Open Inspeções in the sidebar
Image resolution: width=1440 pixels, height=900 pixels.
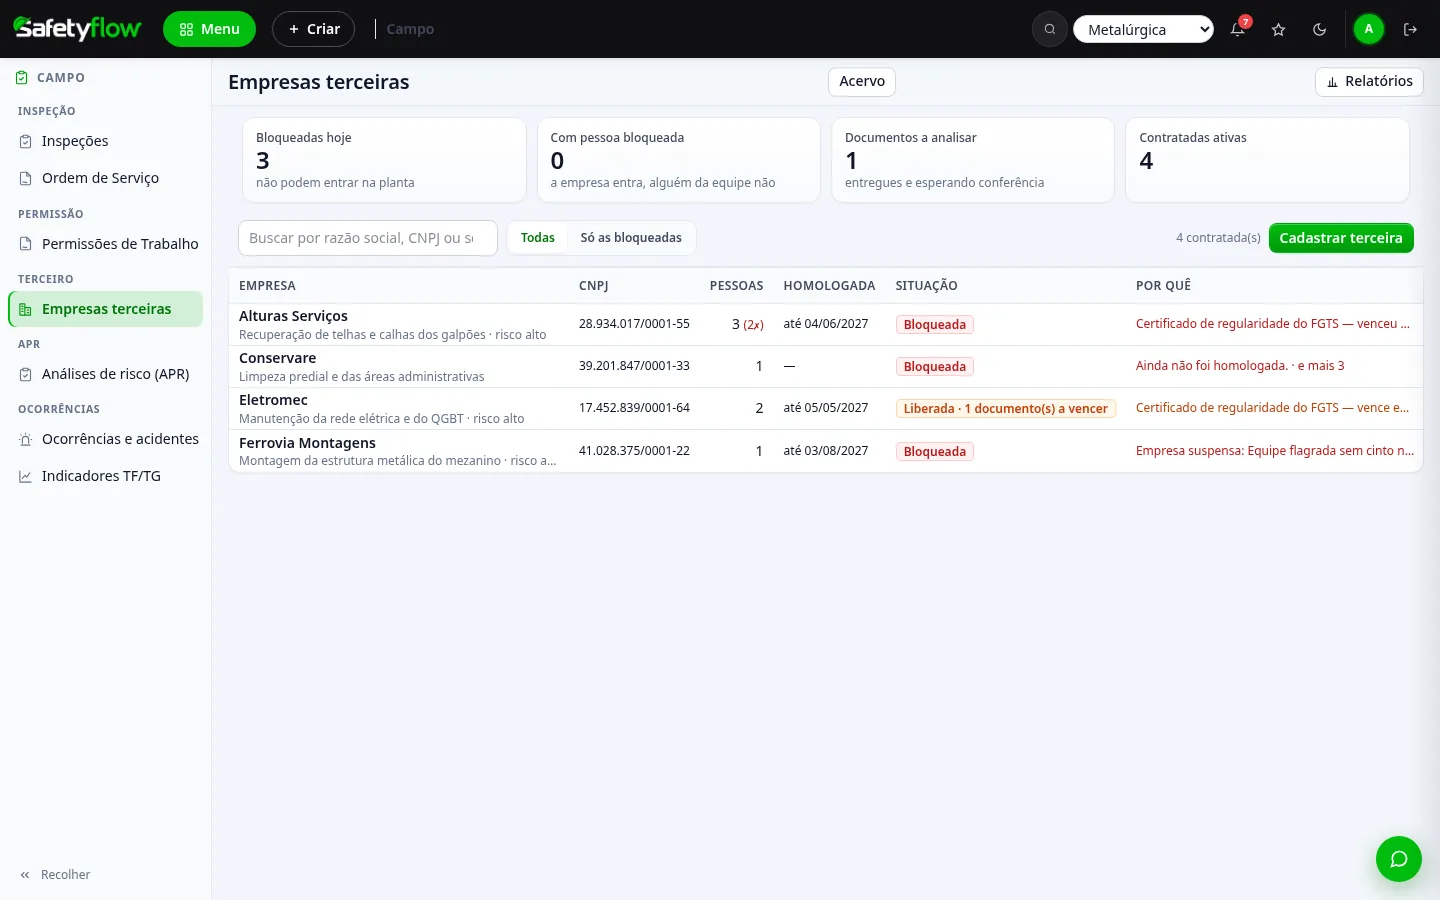106,141
